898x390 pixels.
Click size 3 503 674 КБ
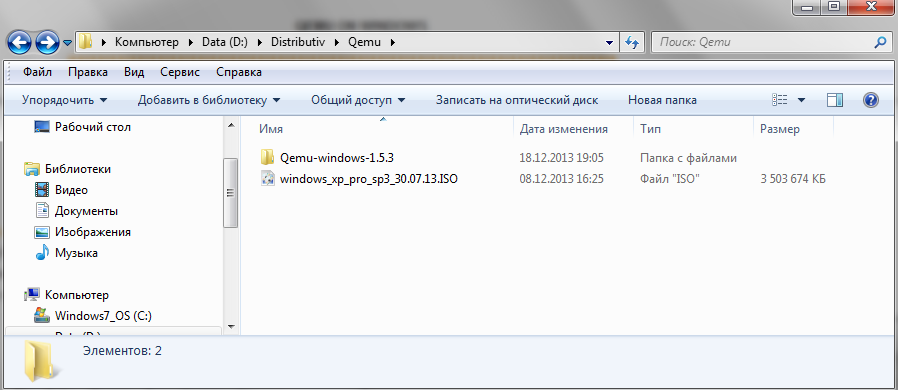click(793, 179)
